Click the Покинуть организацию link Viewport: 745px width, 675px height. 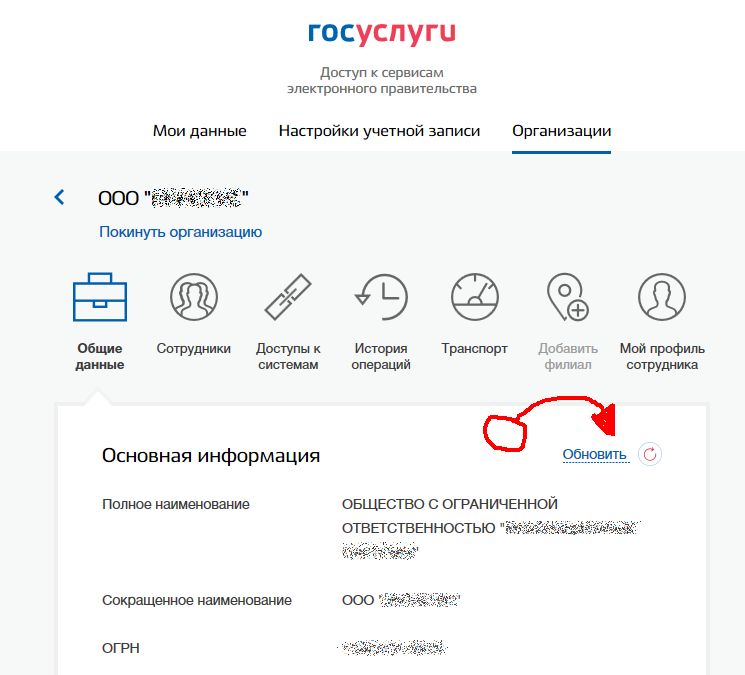click(x=181, y=232)
